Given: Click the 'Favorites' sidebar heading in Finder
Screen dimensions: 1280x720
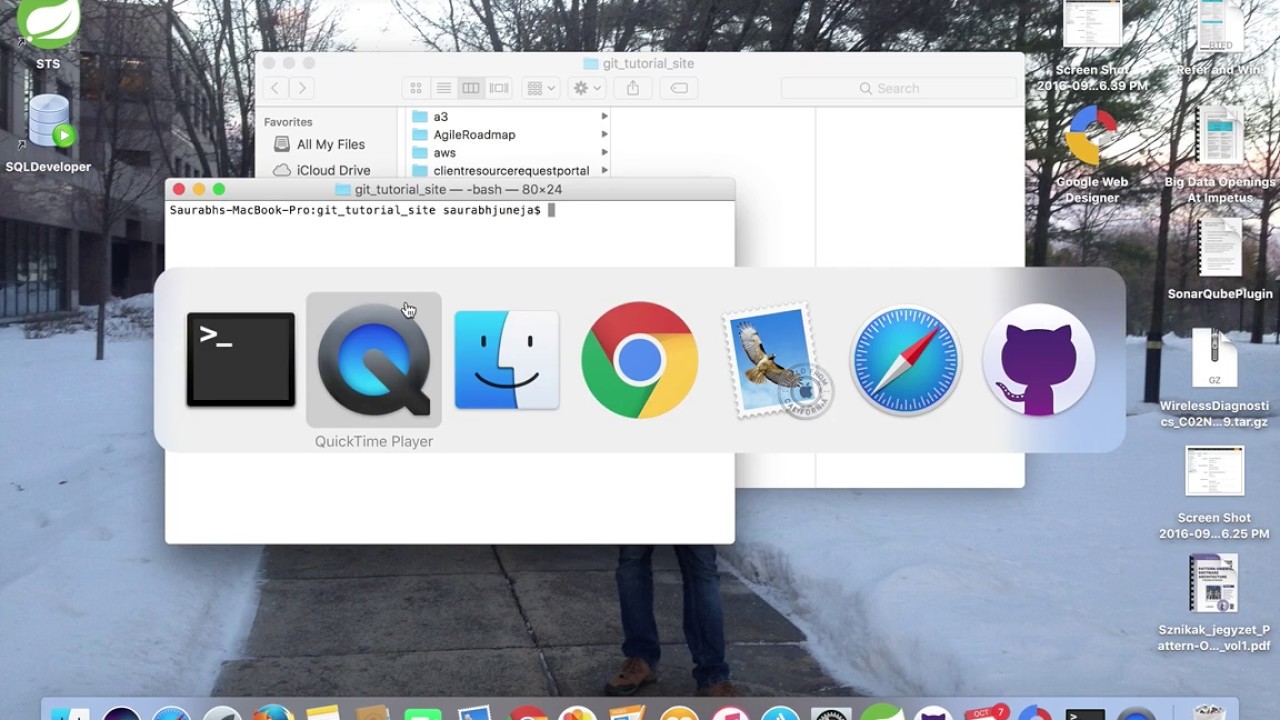Looking at the screenshot, I should coord(288,122).
